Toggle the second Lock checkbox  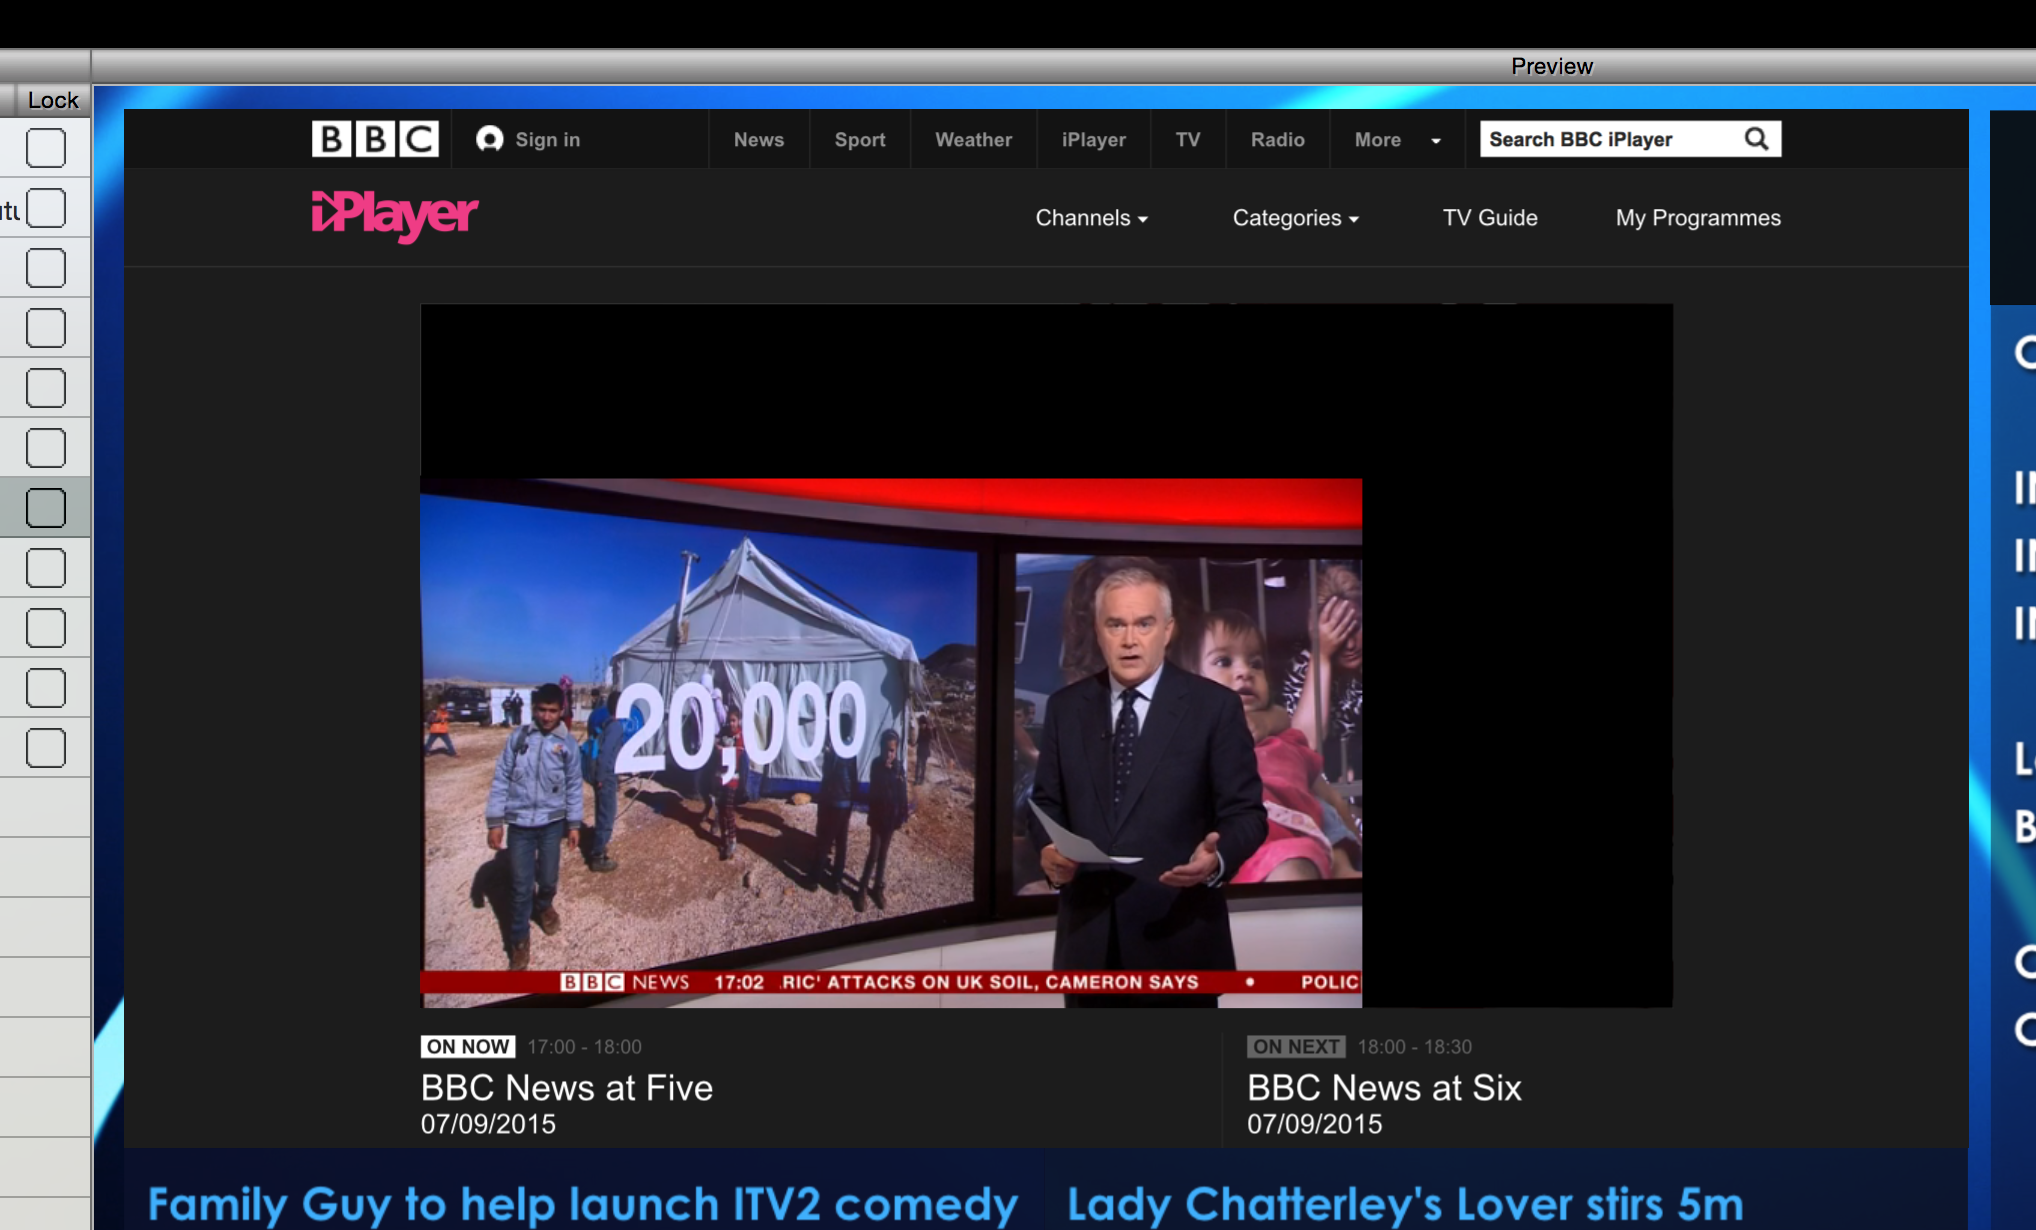pyautogui.click(x=46, y=208)
